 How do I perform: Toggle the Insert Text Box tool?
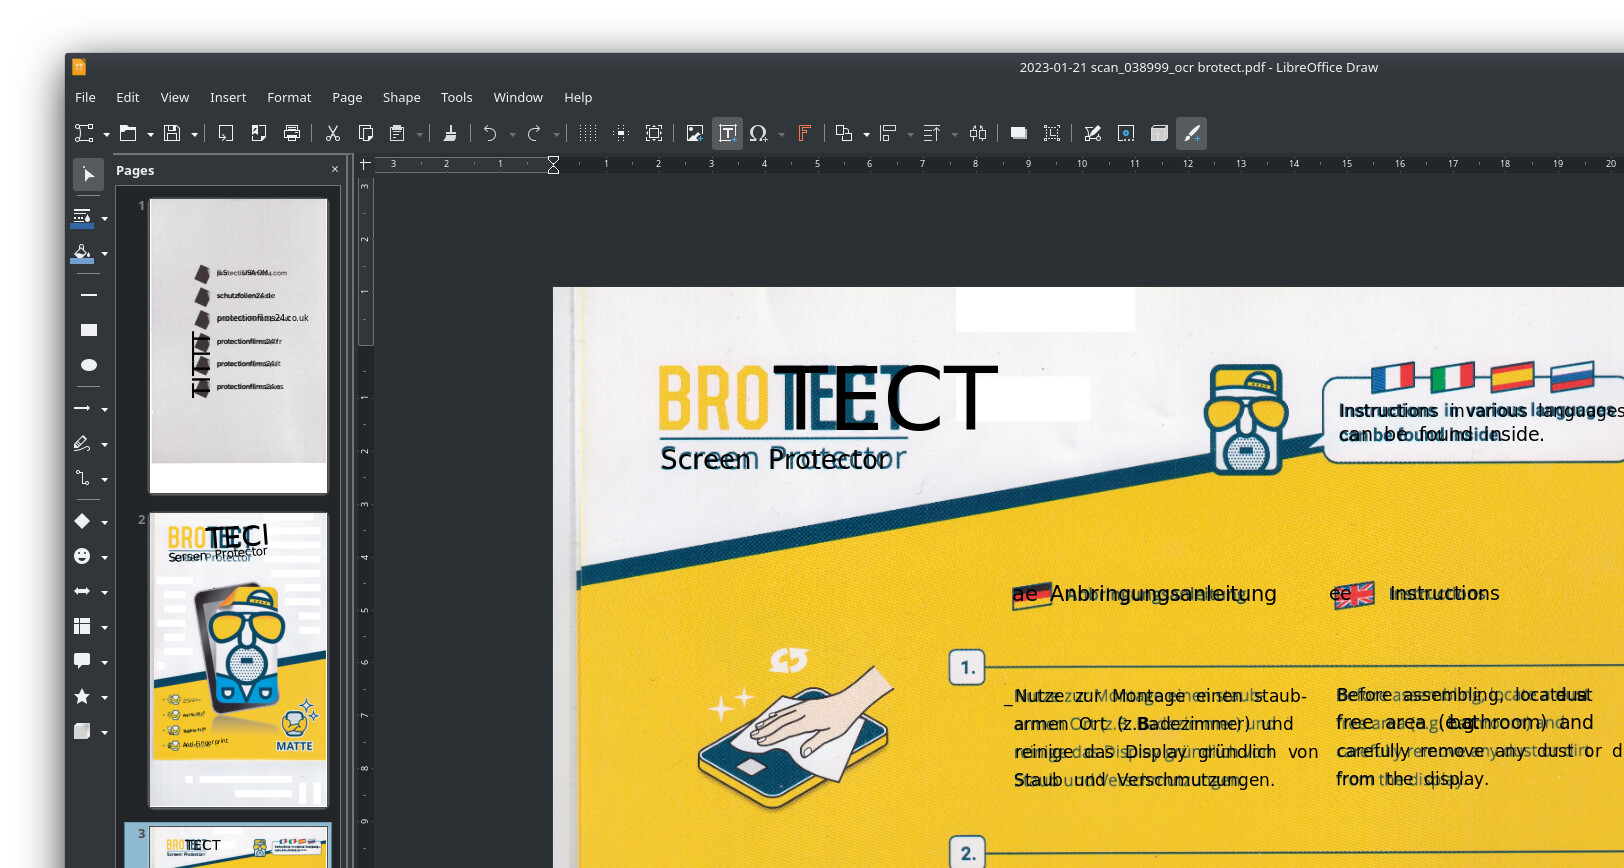click(728, 133)
